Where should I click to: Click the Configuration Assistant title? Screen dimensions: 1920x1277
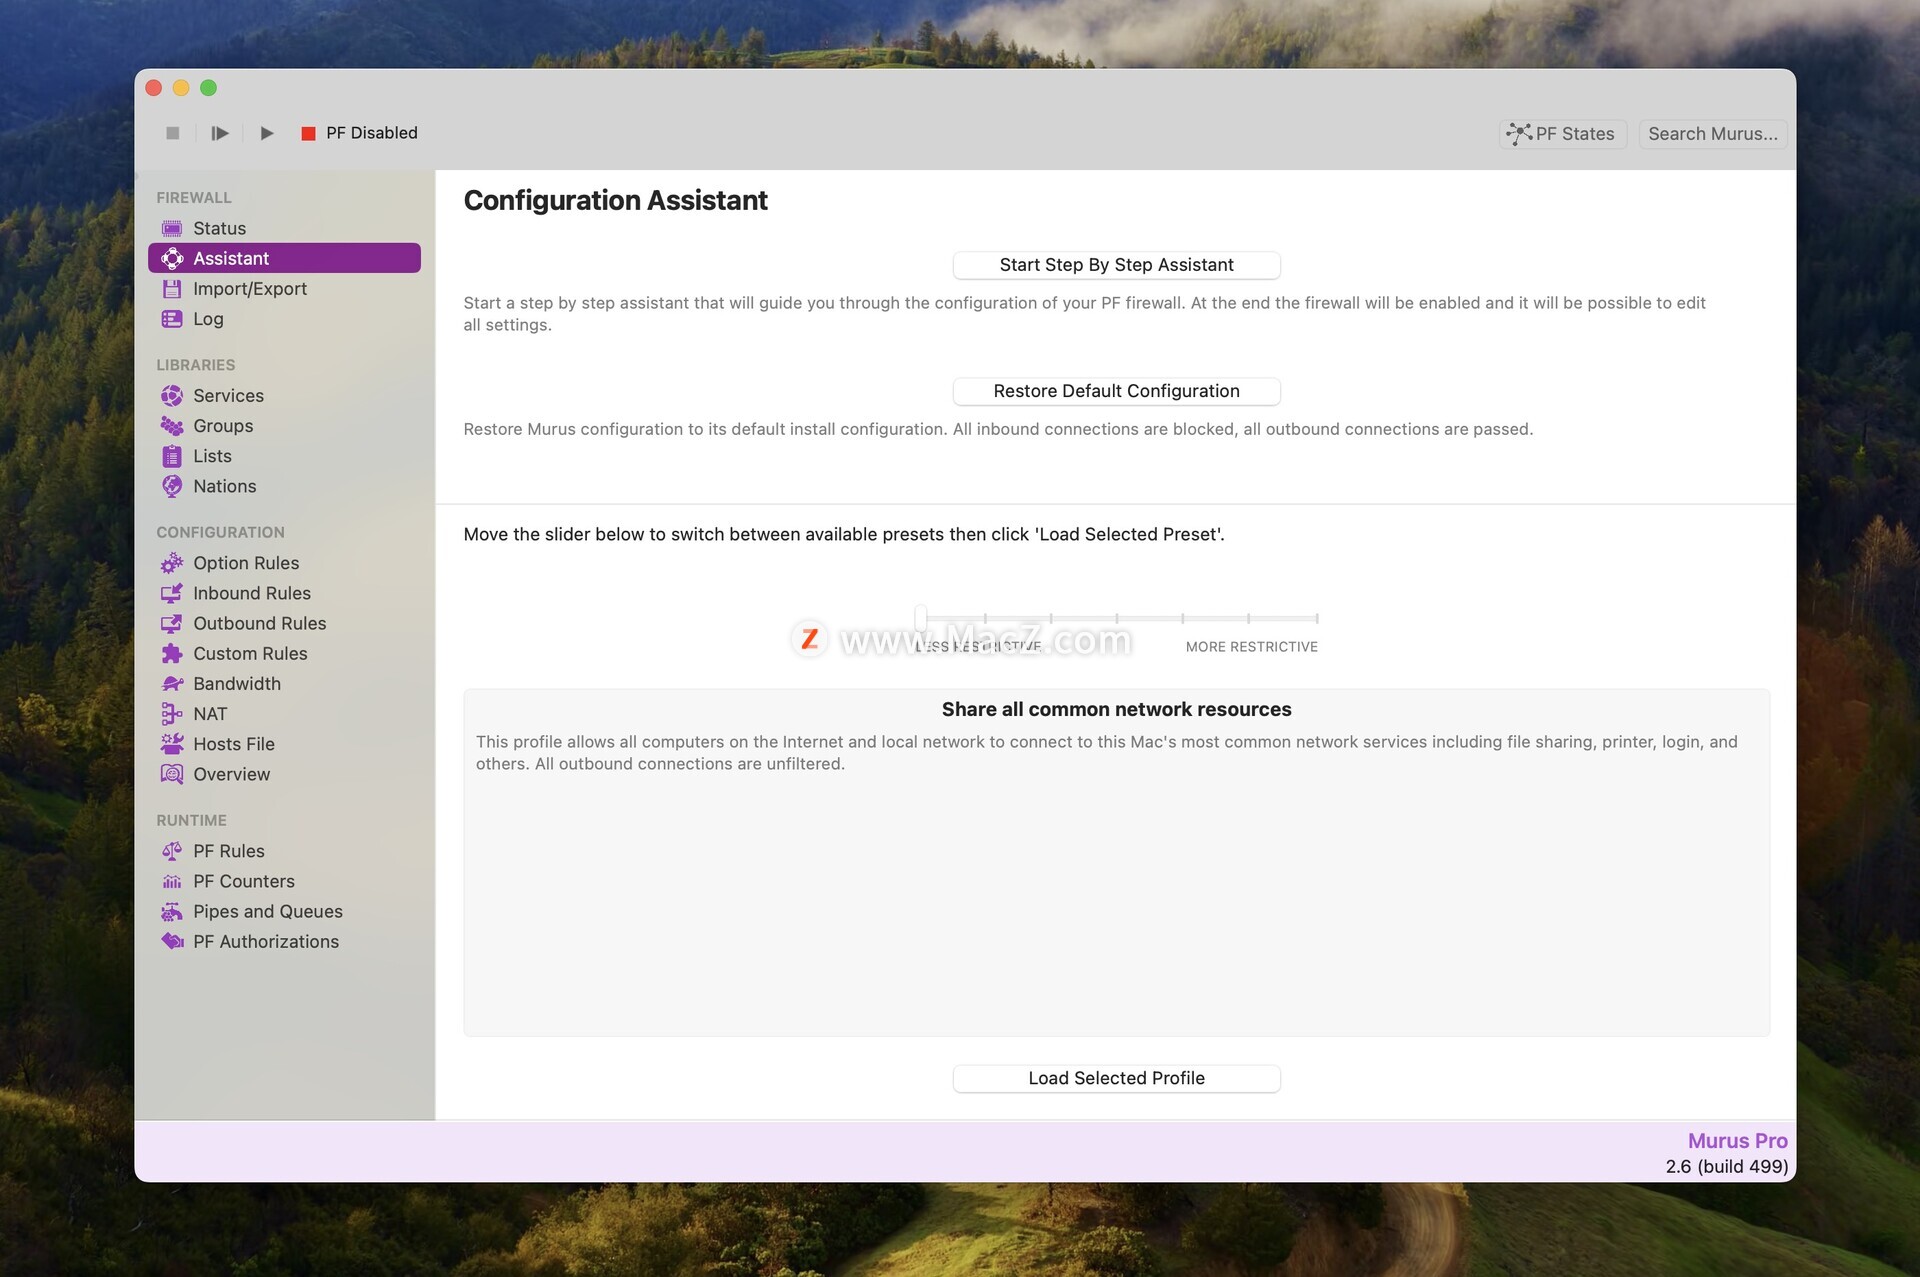click(615, 201)
